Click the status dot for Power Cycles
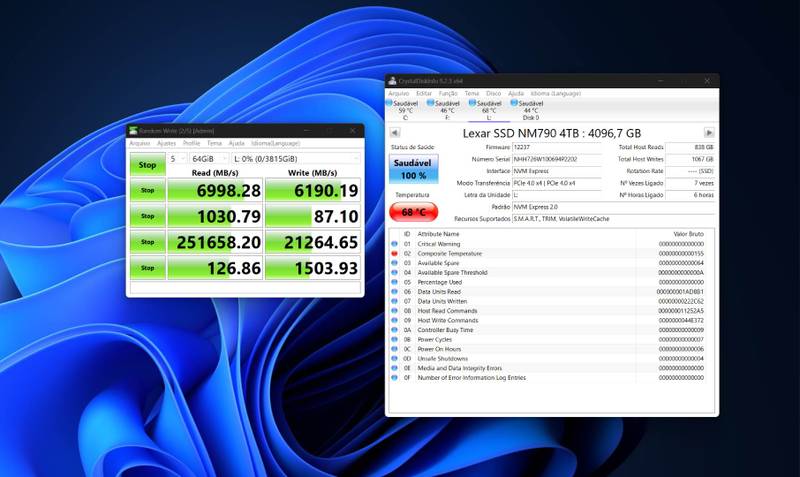The width and height of the screenshot is (800, 477). 394,339
